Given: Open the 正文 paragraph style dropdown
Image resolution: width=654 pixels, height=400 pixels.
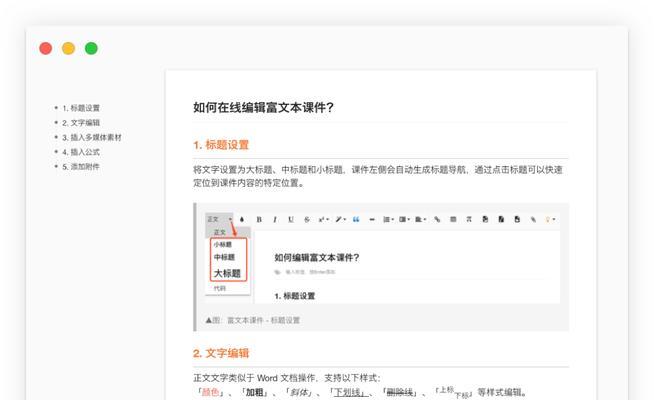Looking at the screenshot, I should (x=219, y=219).
